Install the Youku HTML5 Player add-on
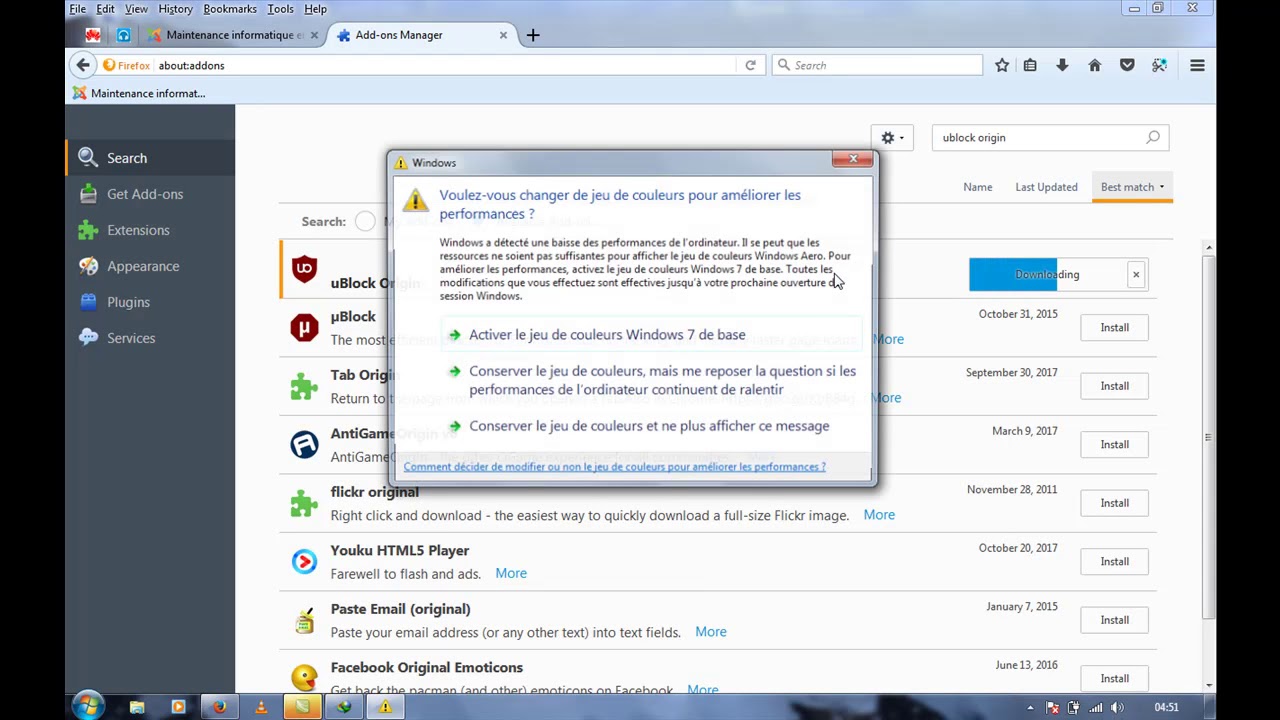 point(1114,562)
